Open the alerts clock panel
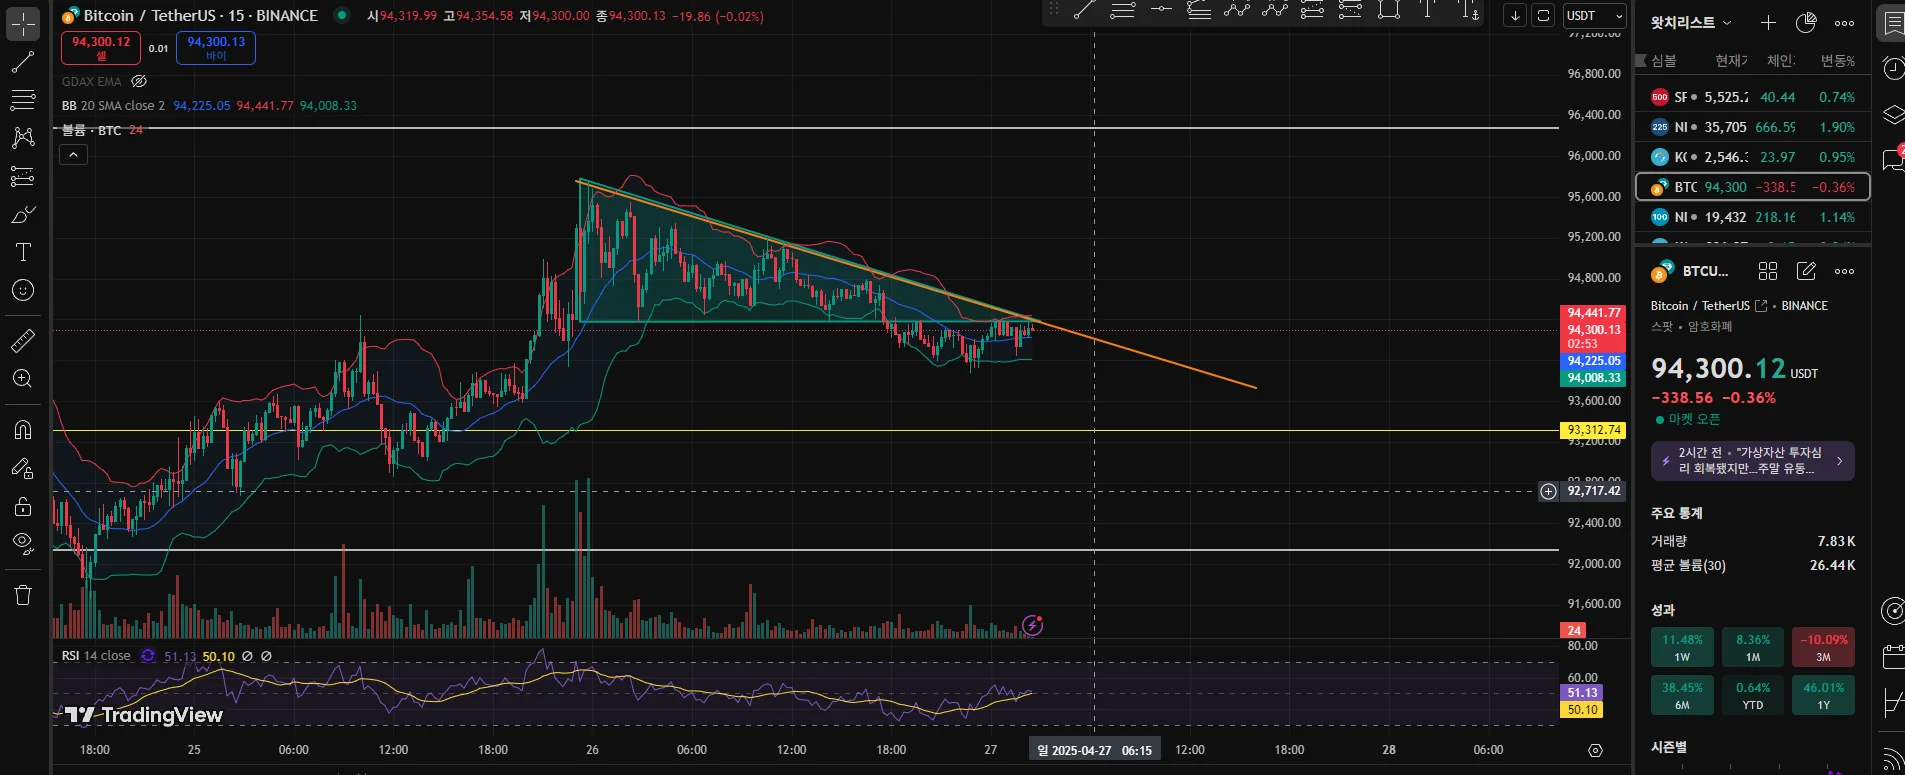Screen dimensions: 1905x775 (1892, 68)
